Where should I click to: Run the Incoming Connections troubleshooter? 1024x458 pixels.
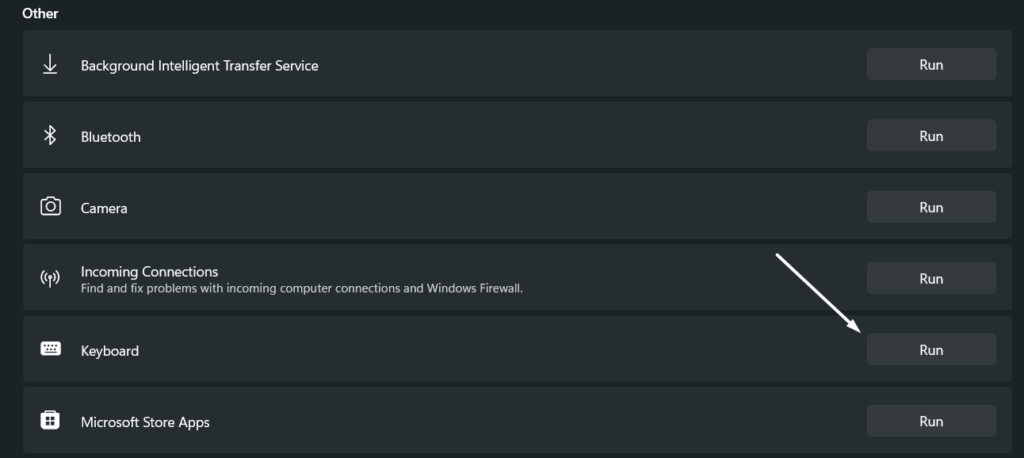931,279
